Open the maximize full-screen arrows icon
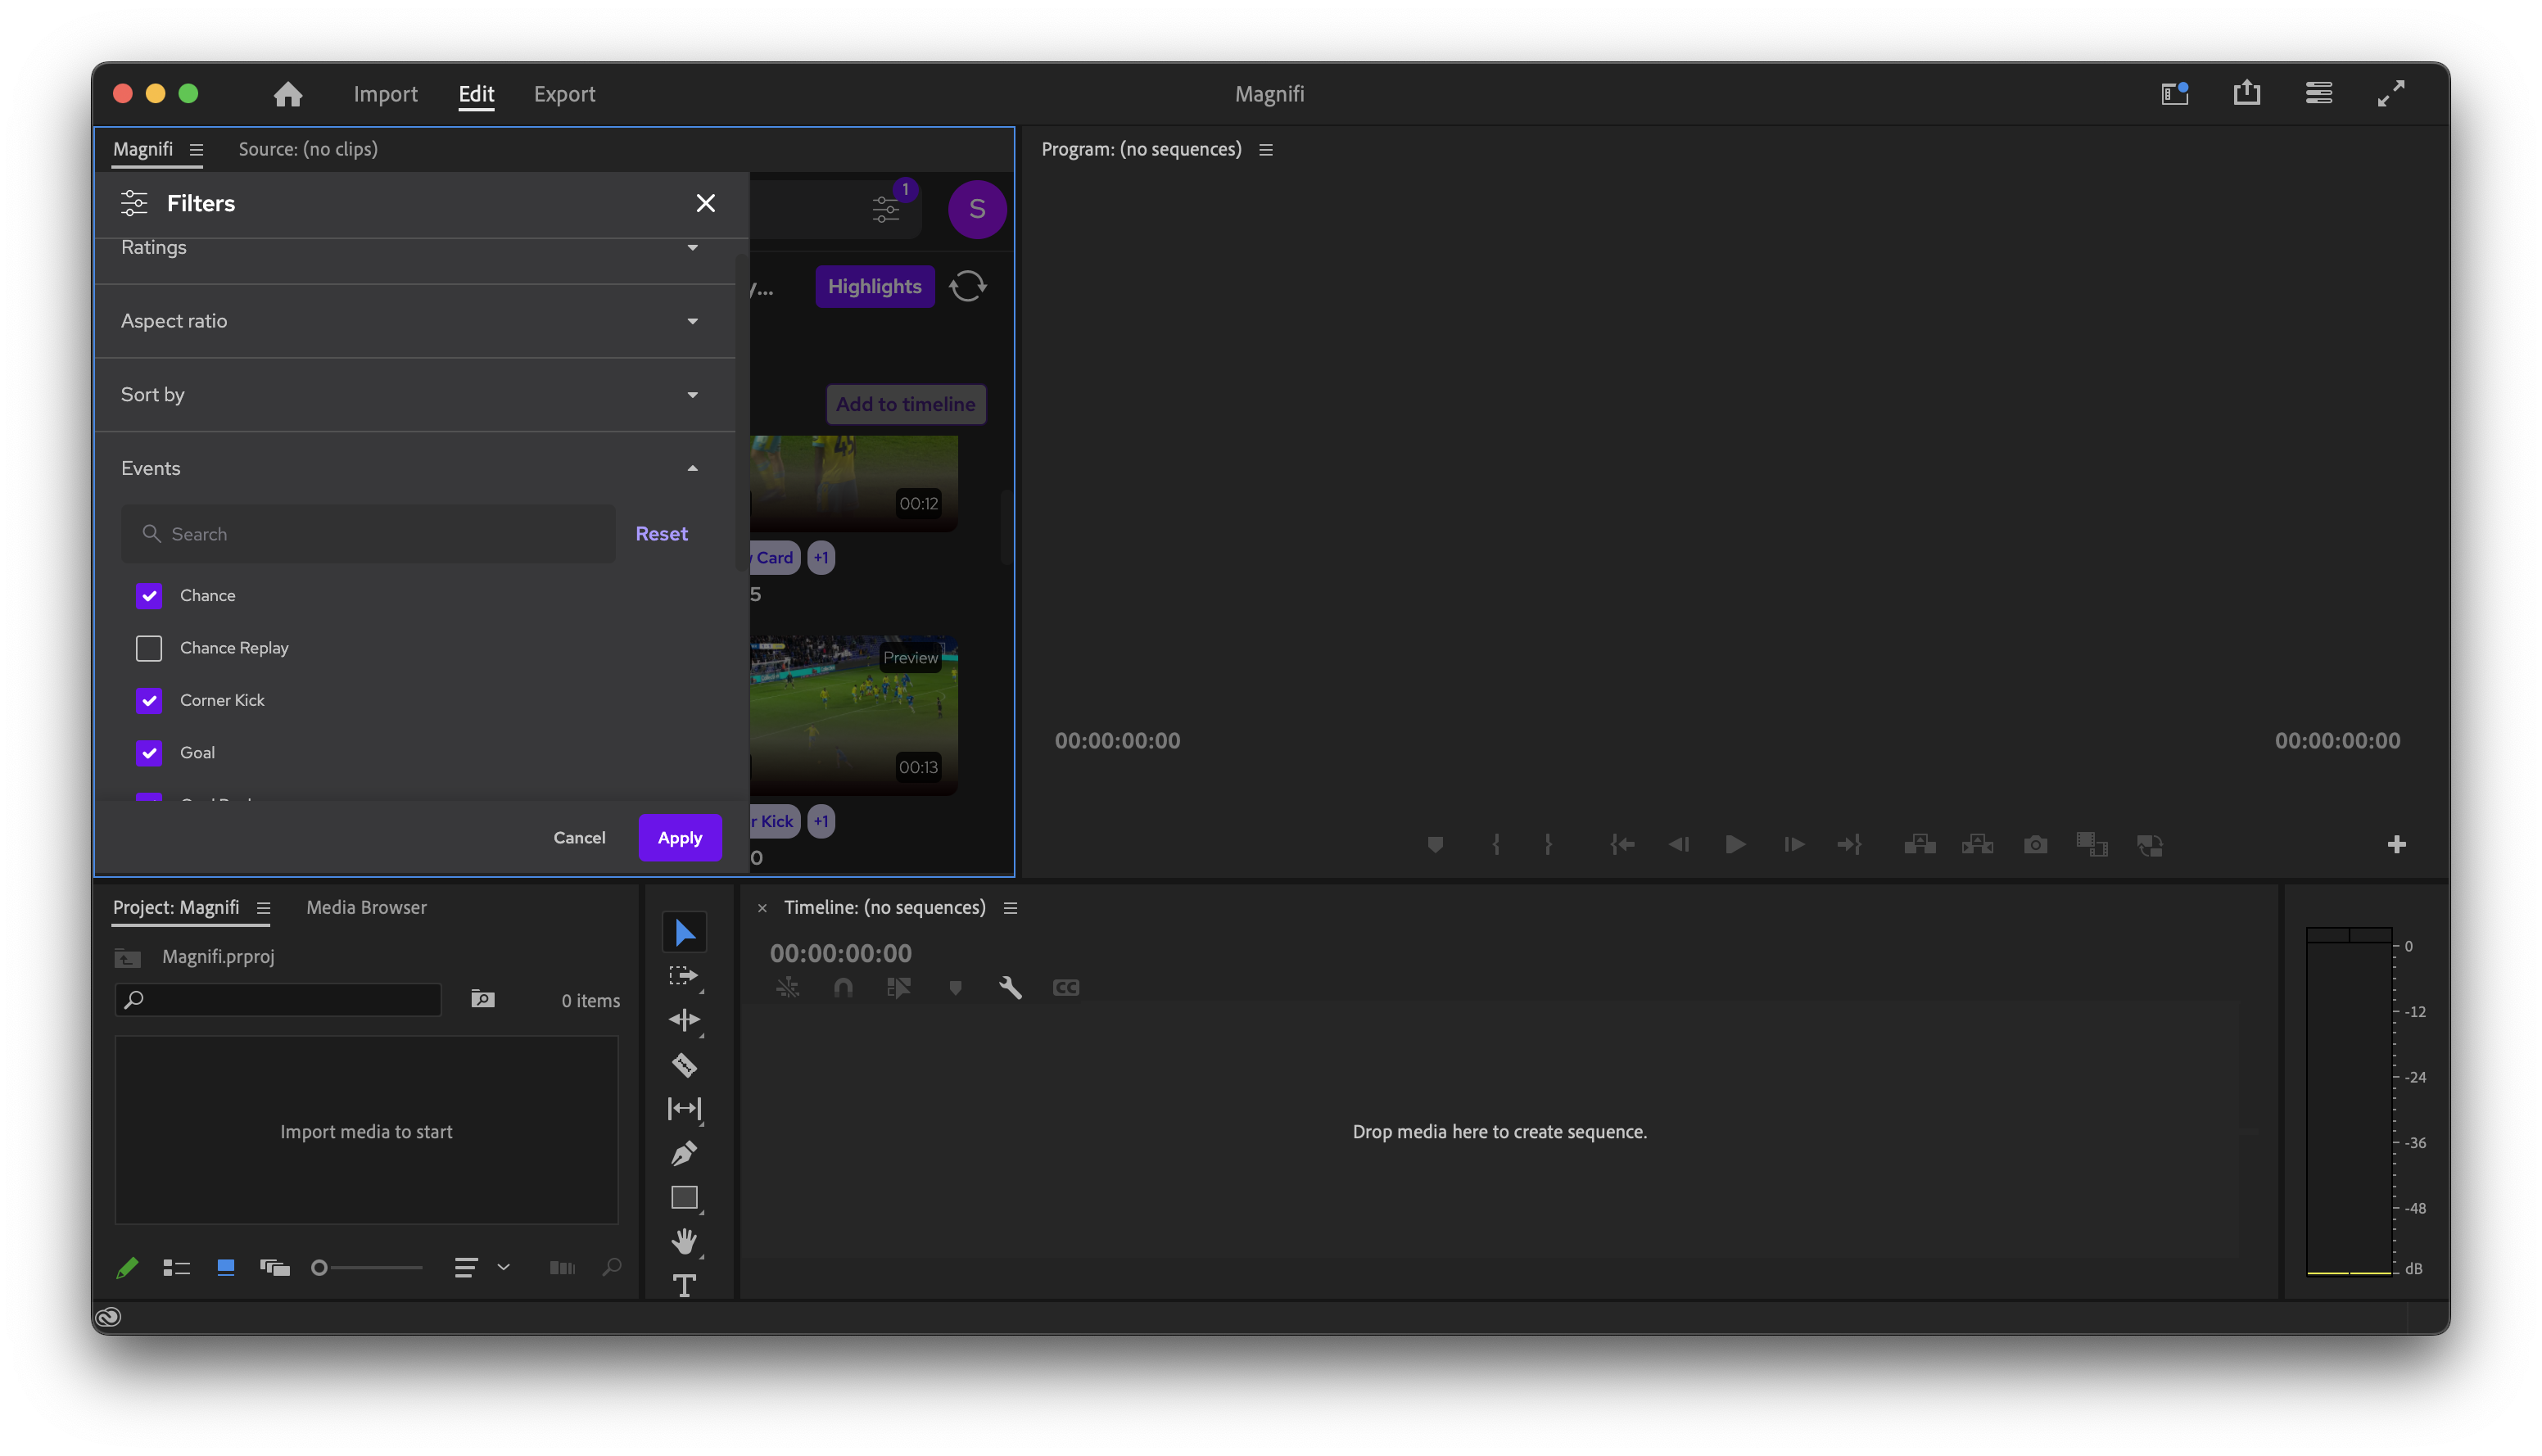This screenshot has width=2542, height=1456. [2390, 93]
